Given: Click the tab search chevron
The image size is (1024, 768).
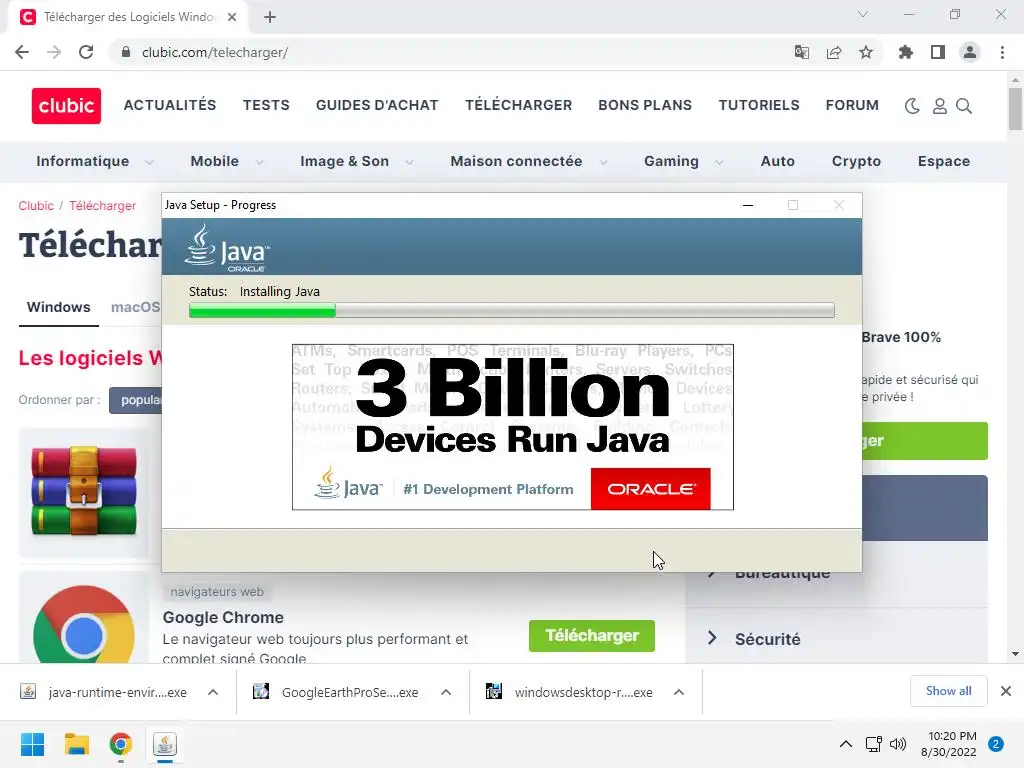Looking at the screenshot, I should point(863,14).
